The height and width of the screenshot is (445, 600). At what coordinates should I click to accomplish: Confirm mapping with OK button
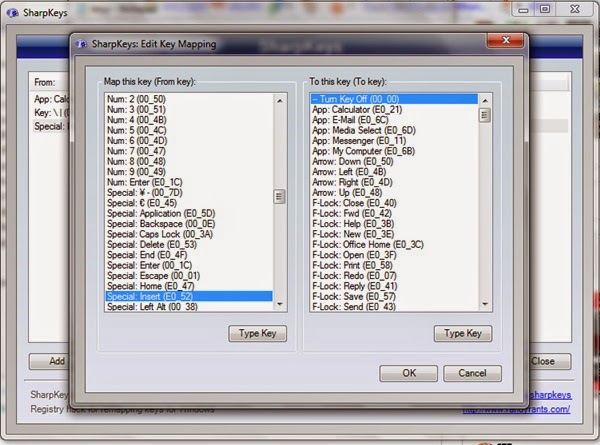pyautogui.click(x=409, y=373)
